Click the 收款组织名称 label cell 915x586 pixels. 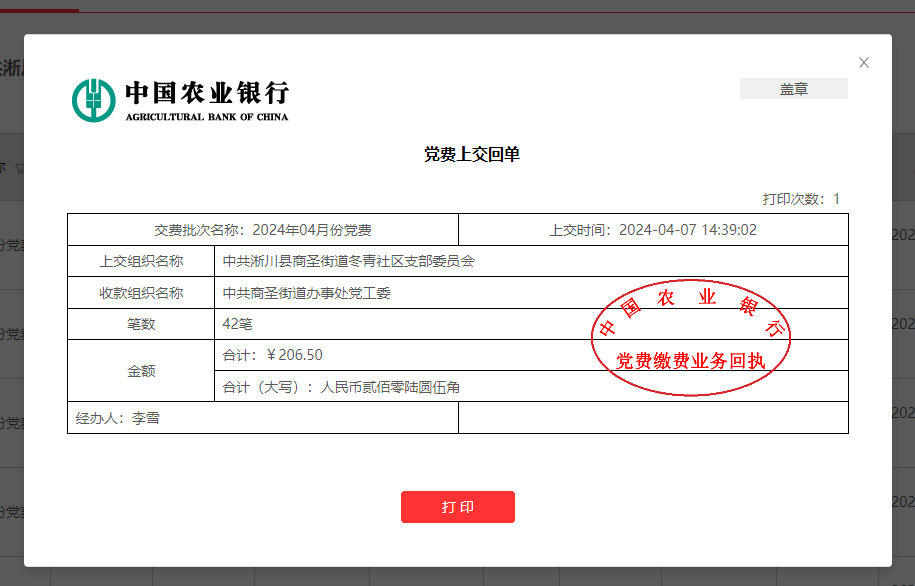pyautogui.click(x=141, y=293)
